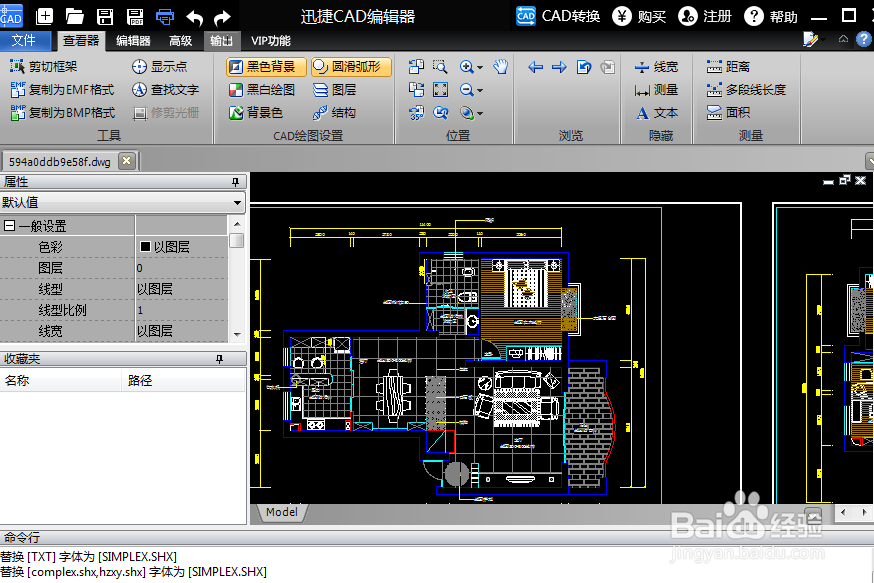Click the show points (显示点) tool
874x583 pixels.
point(159,67)
